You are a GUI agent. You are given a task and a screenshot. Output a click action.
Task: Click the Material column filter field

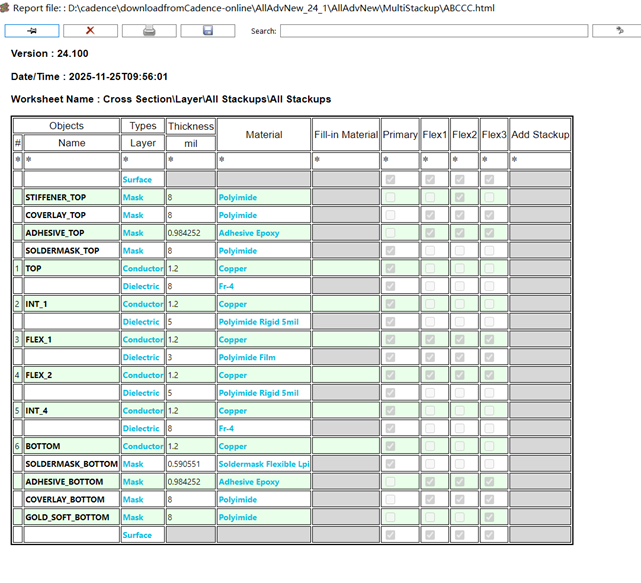click(263, 160)
